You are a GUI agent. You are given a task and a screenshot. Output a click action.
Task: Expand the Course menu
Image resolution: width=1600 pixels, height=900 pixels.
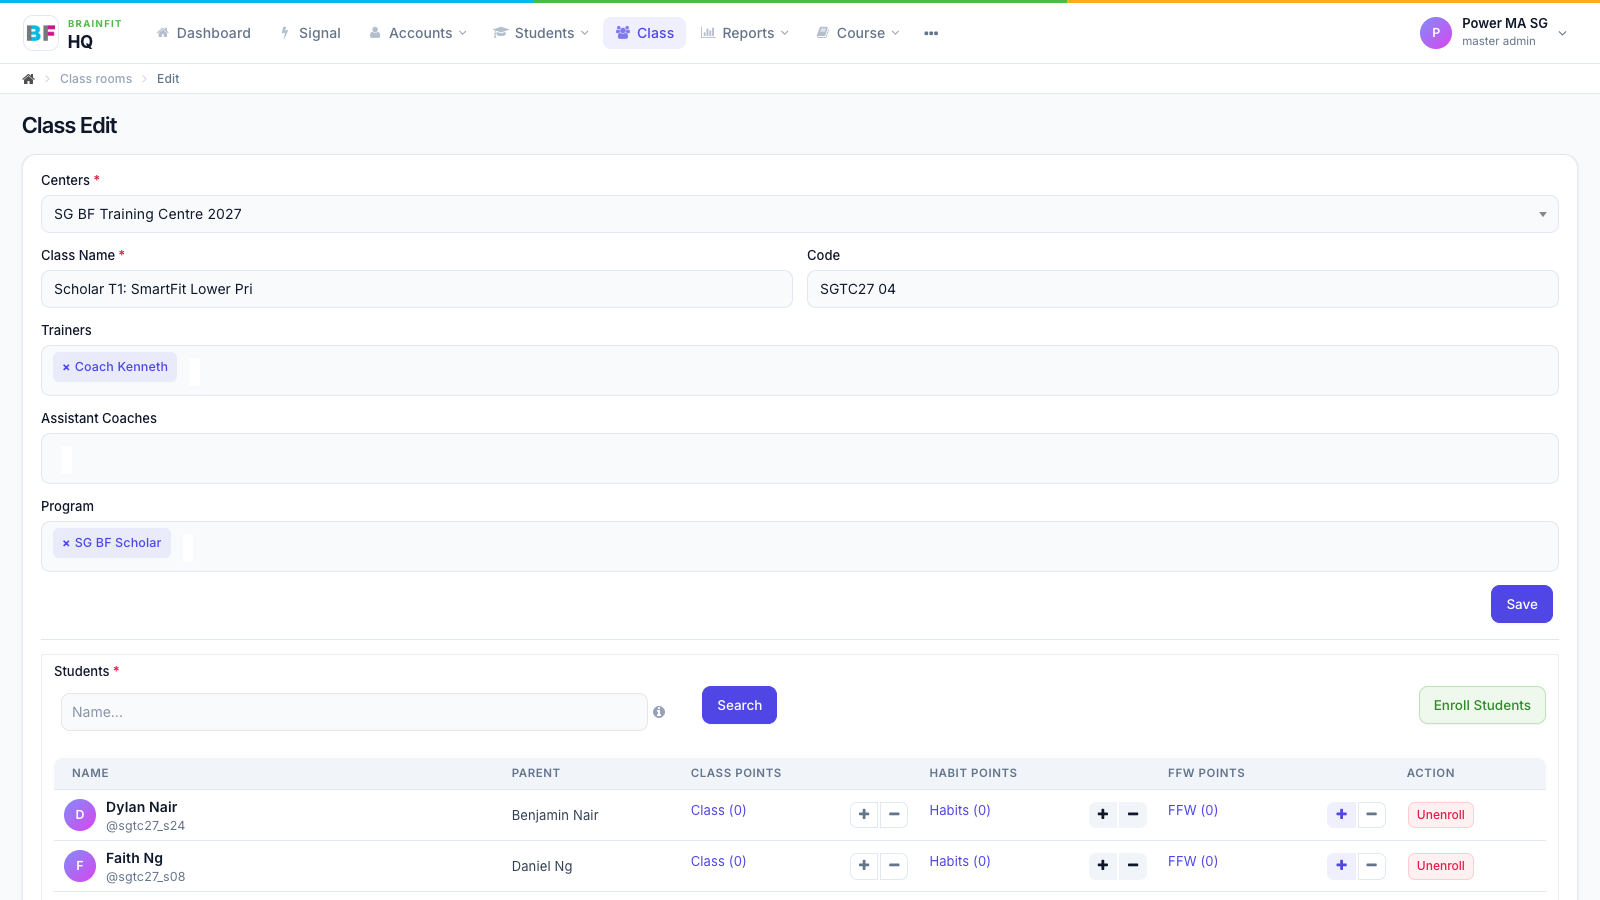point(858,33)
